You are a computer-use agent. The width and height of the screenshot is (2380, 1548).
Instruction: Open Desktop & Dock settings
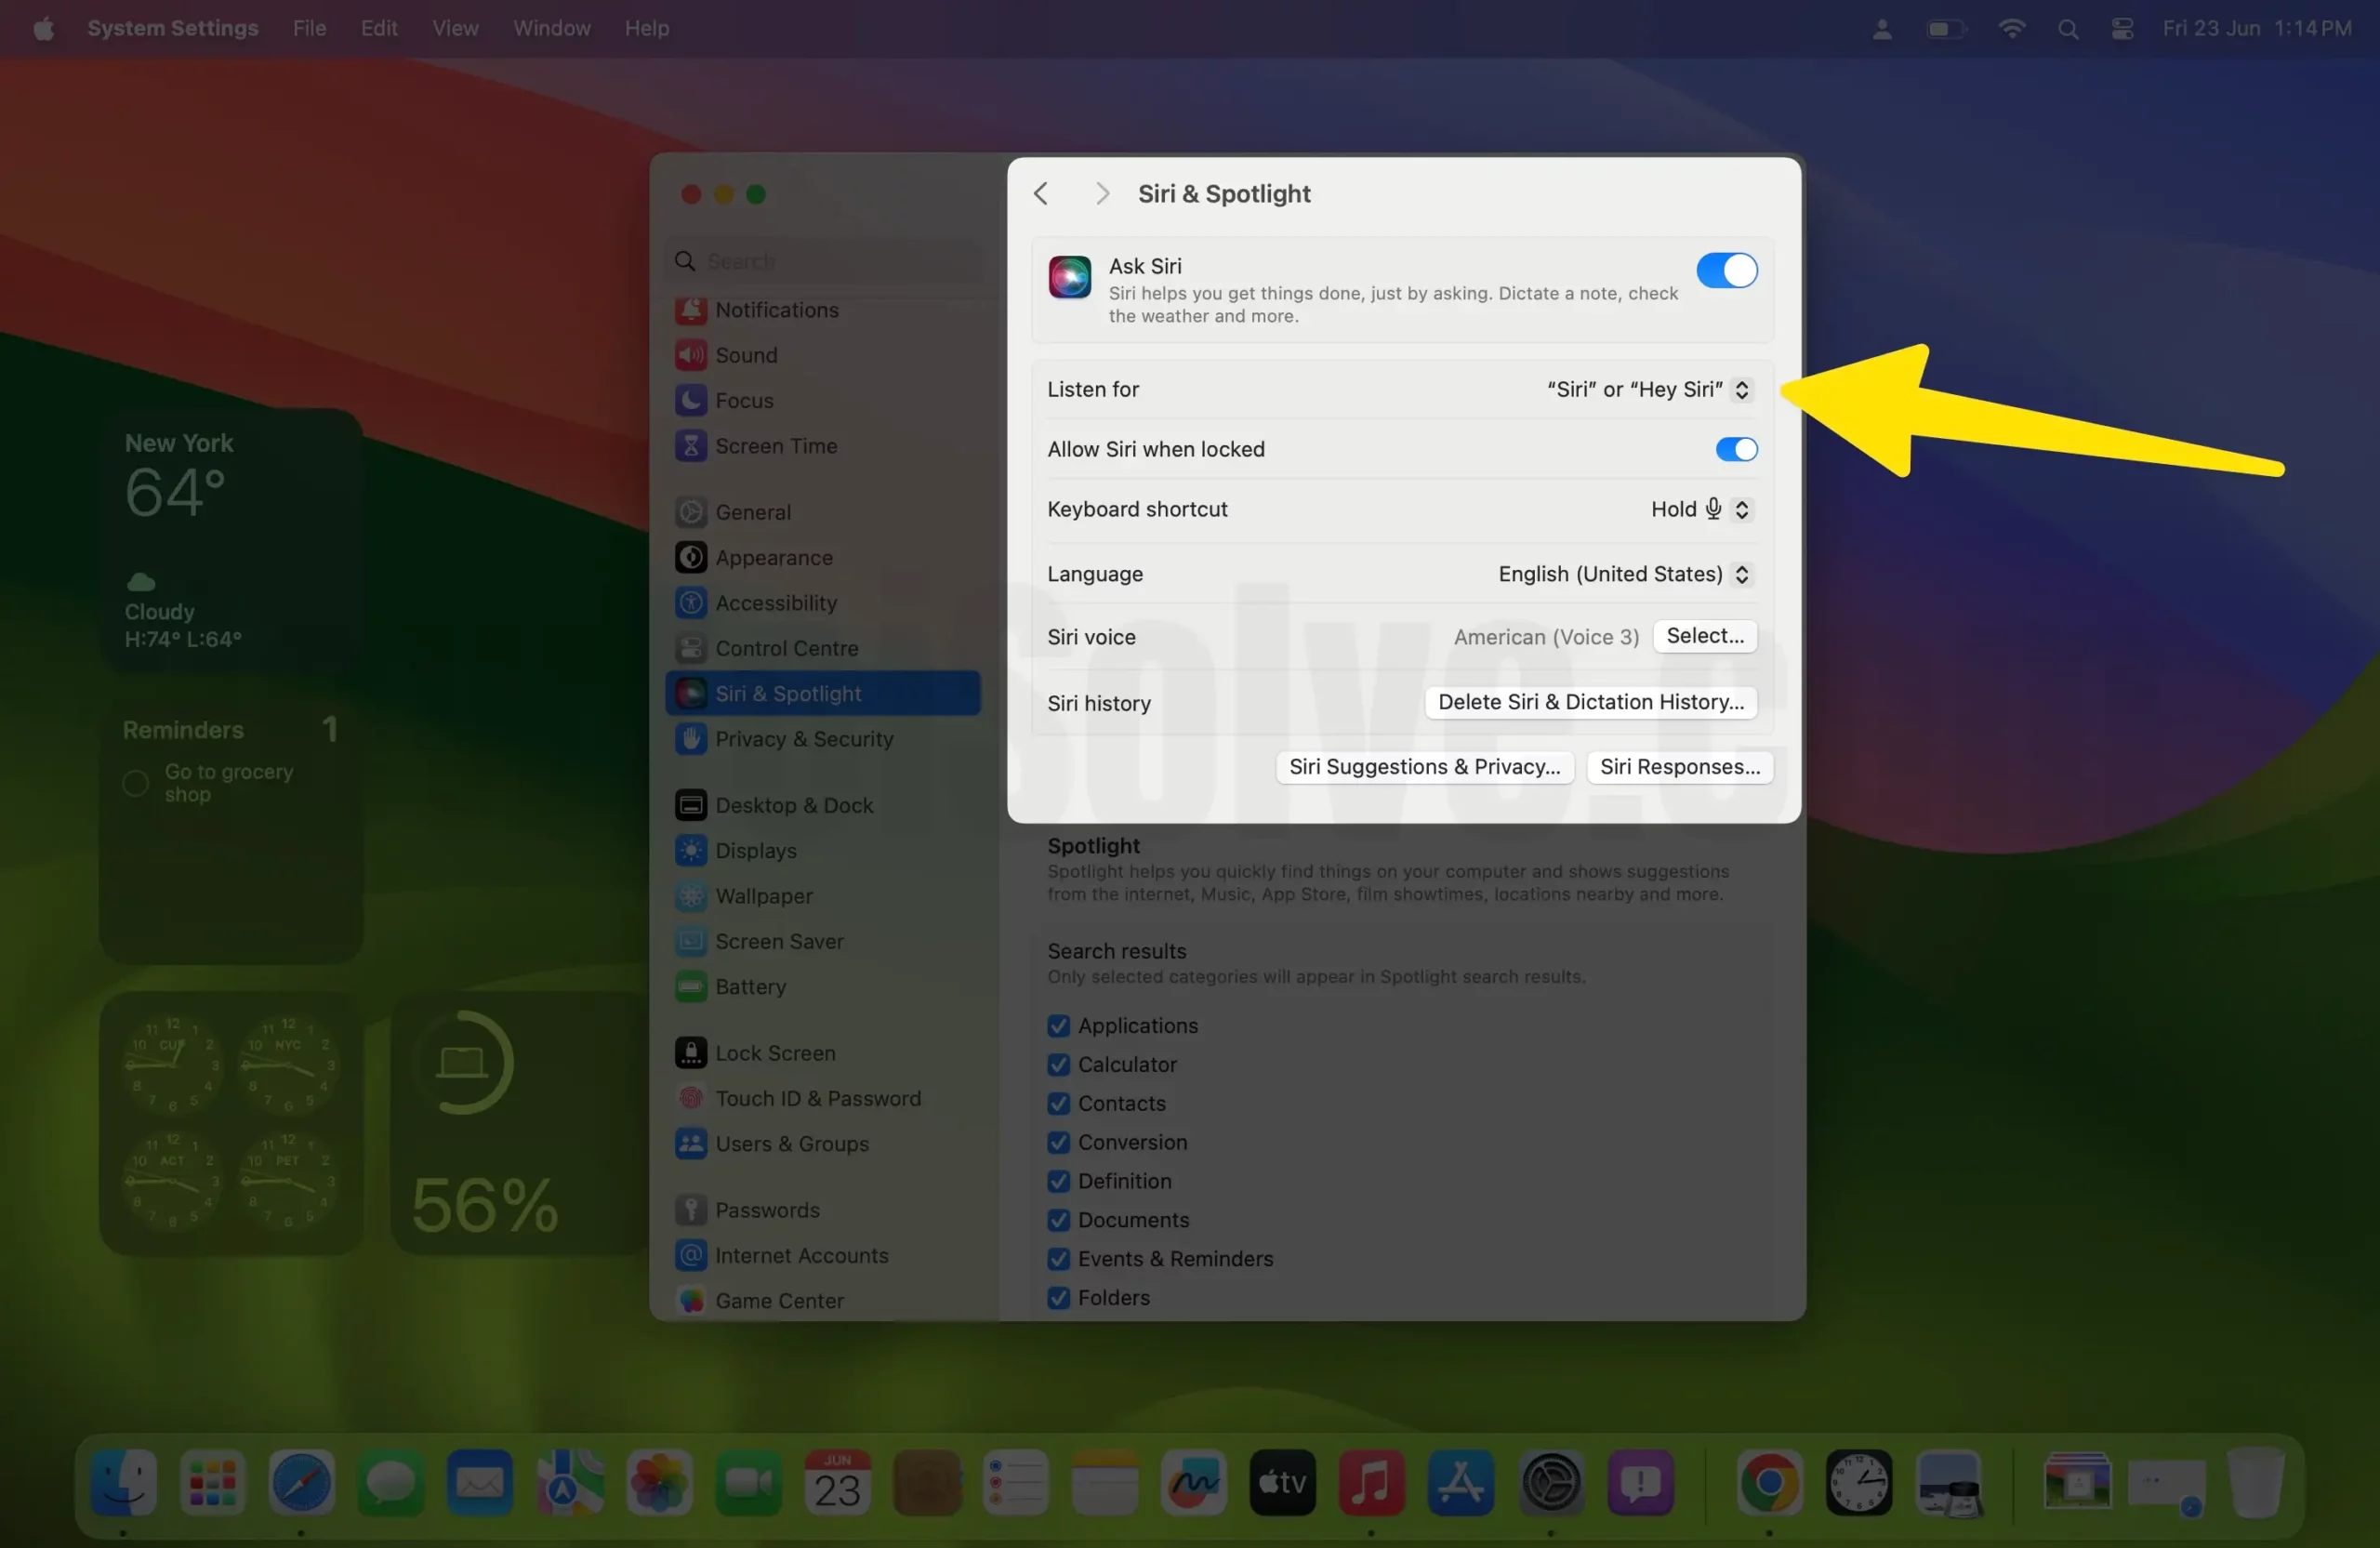pyautogui.click(x=822, y=805)
